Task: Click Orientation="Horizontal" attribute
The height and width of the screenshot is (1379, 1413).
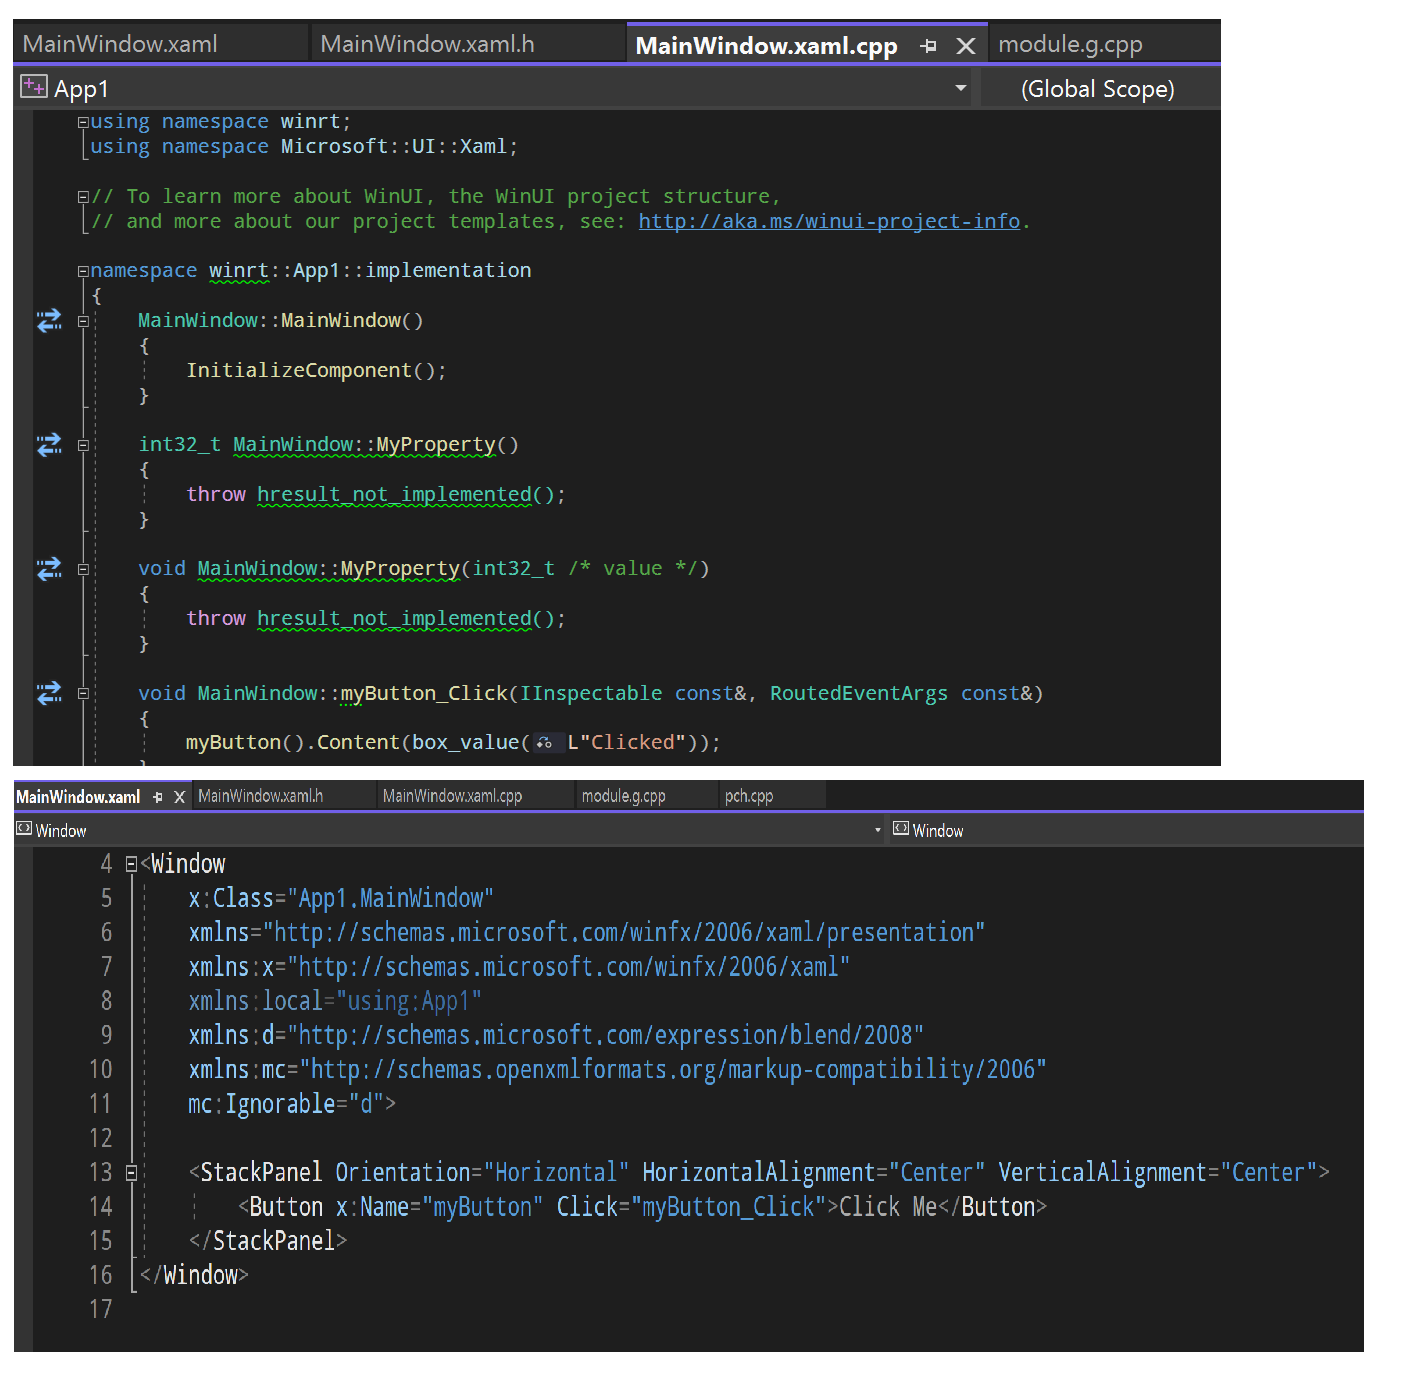Action: (x=482, y=1173)
